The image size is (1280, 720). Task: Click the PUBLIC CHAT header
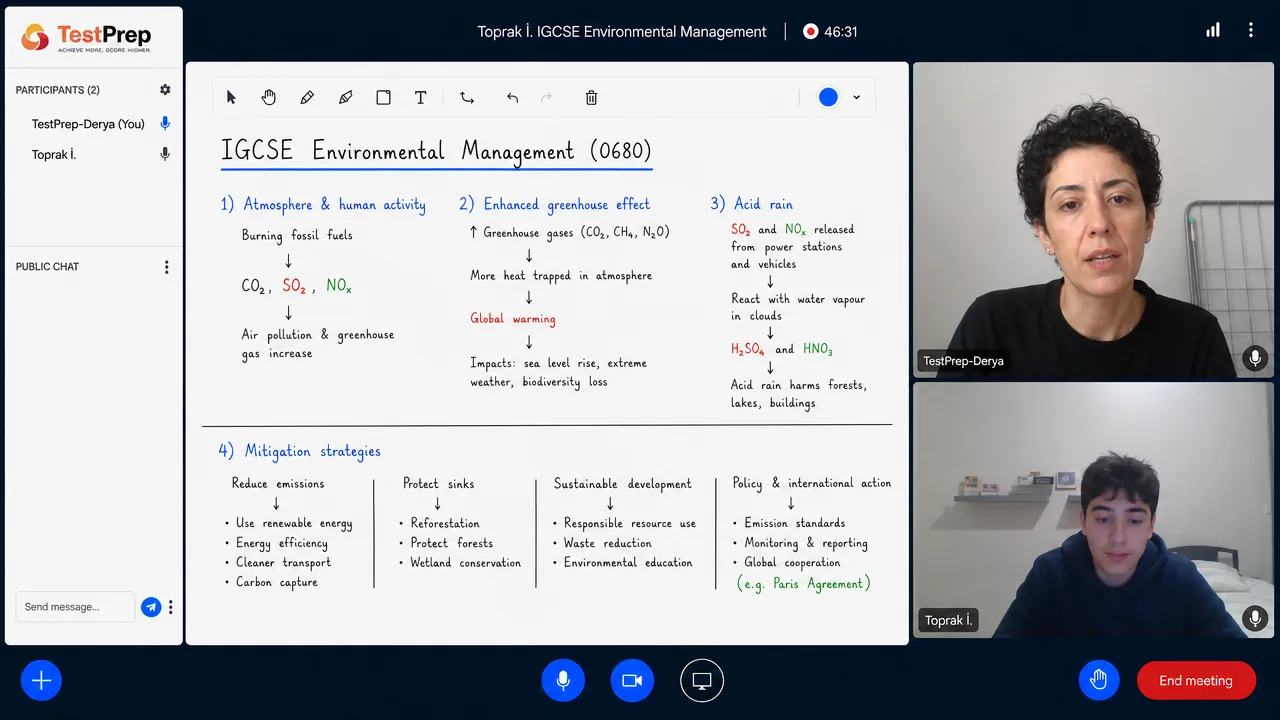(47, 267)
